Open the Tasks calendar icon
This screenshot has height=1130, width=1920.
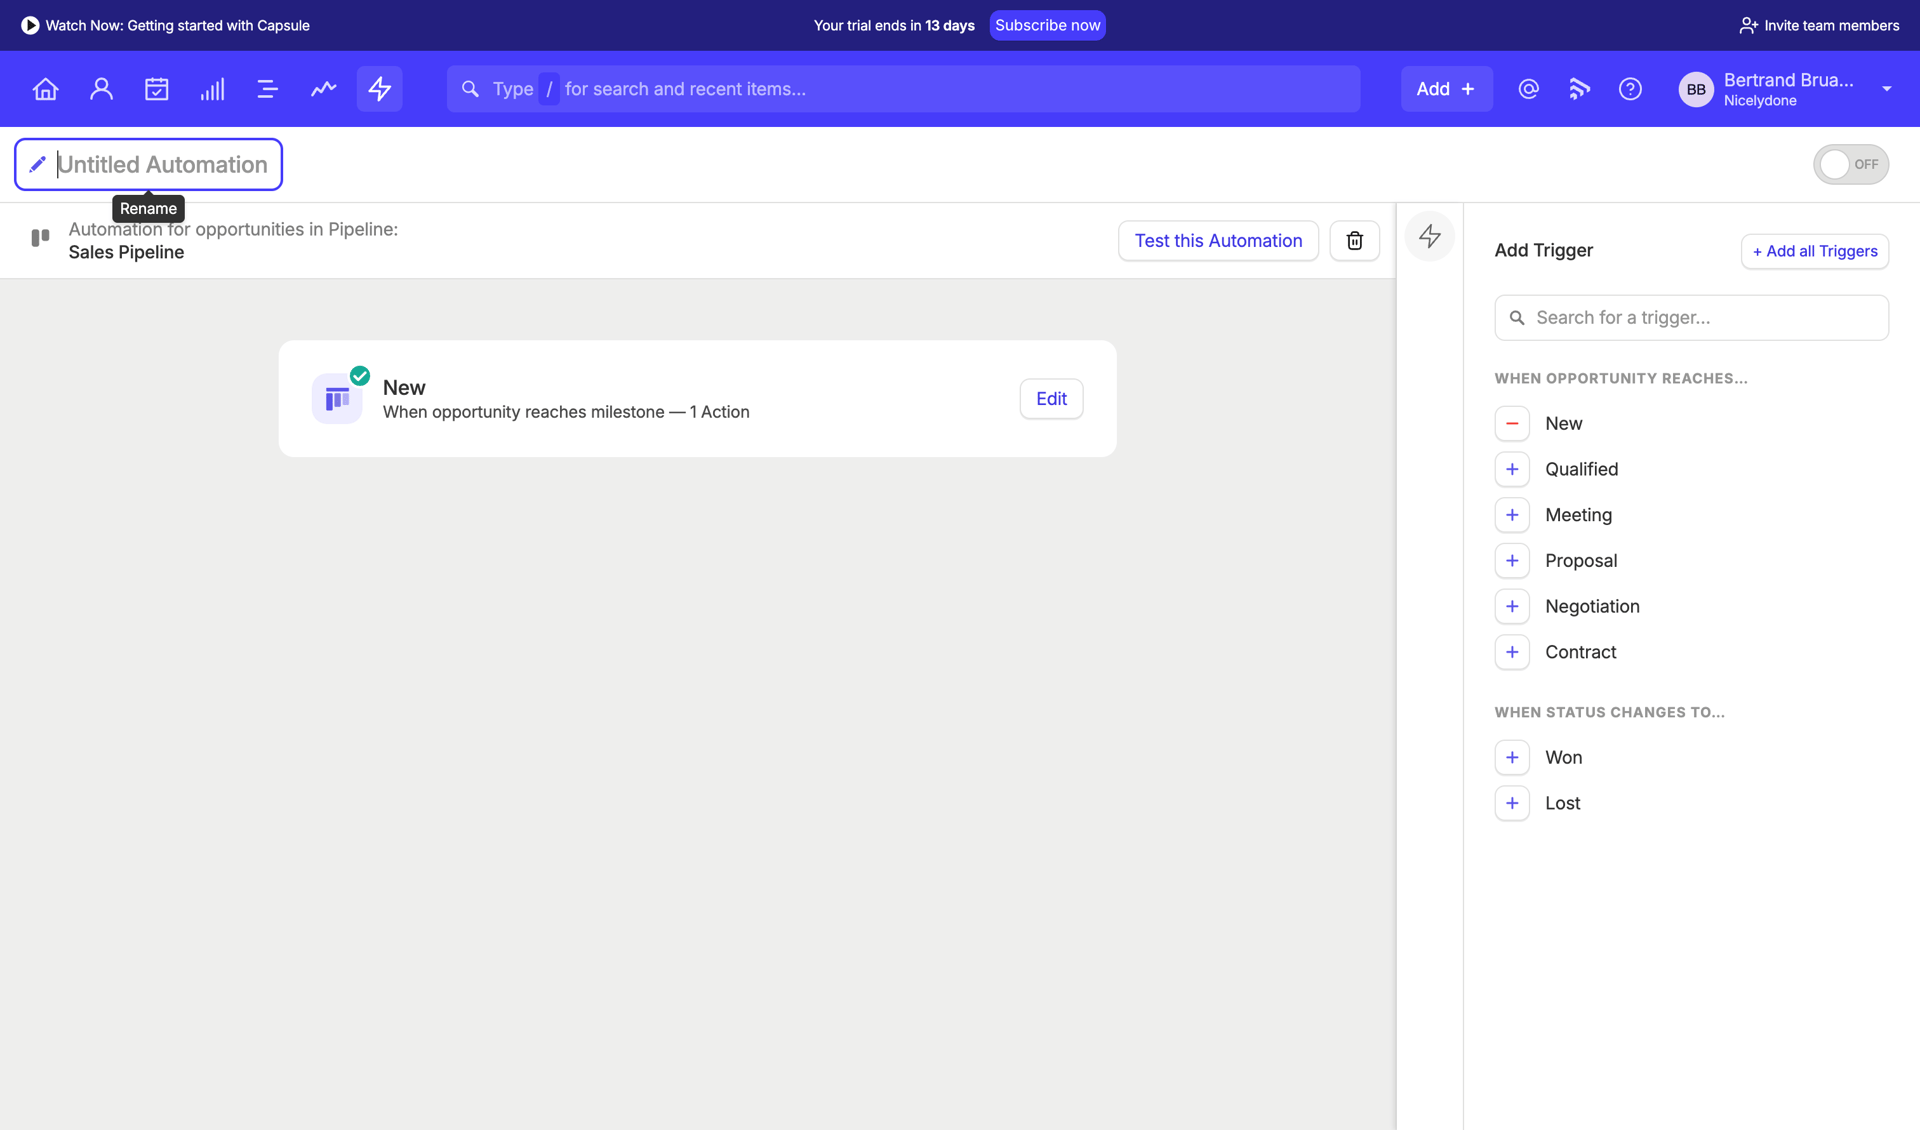156,88
